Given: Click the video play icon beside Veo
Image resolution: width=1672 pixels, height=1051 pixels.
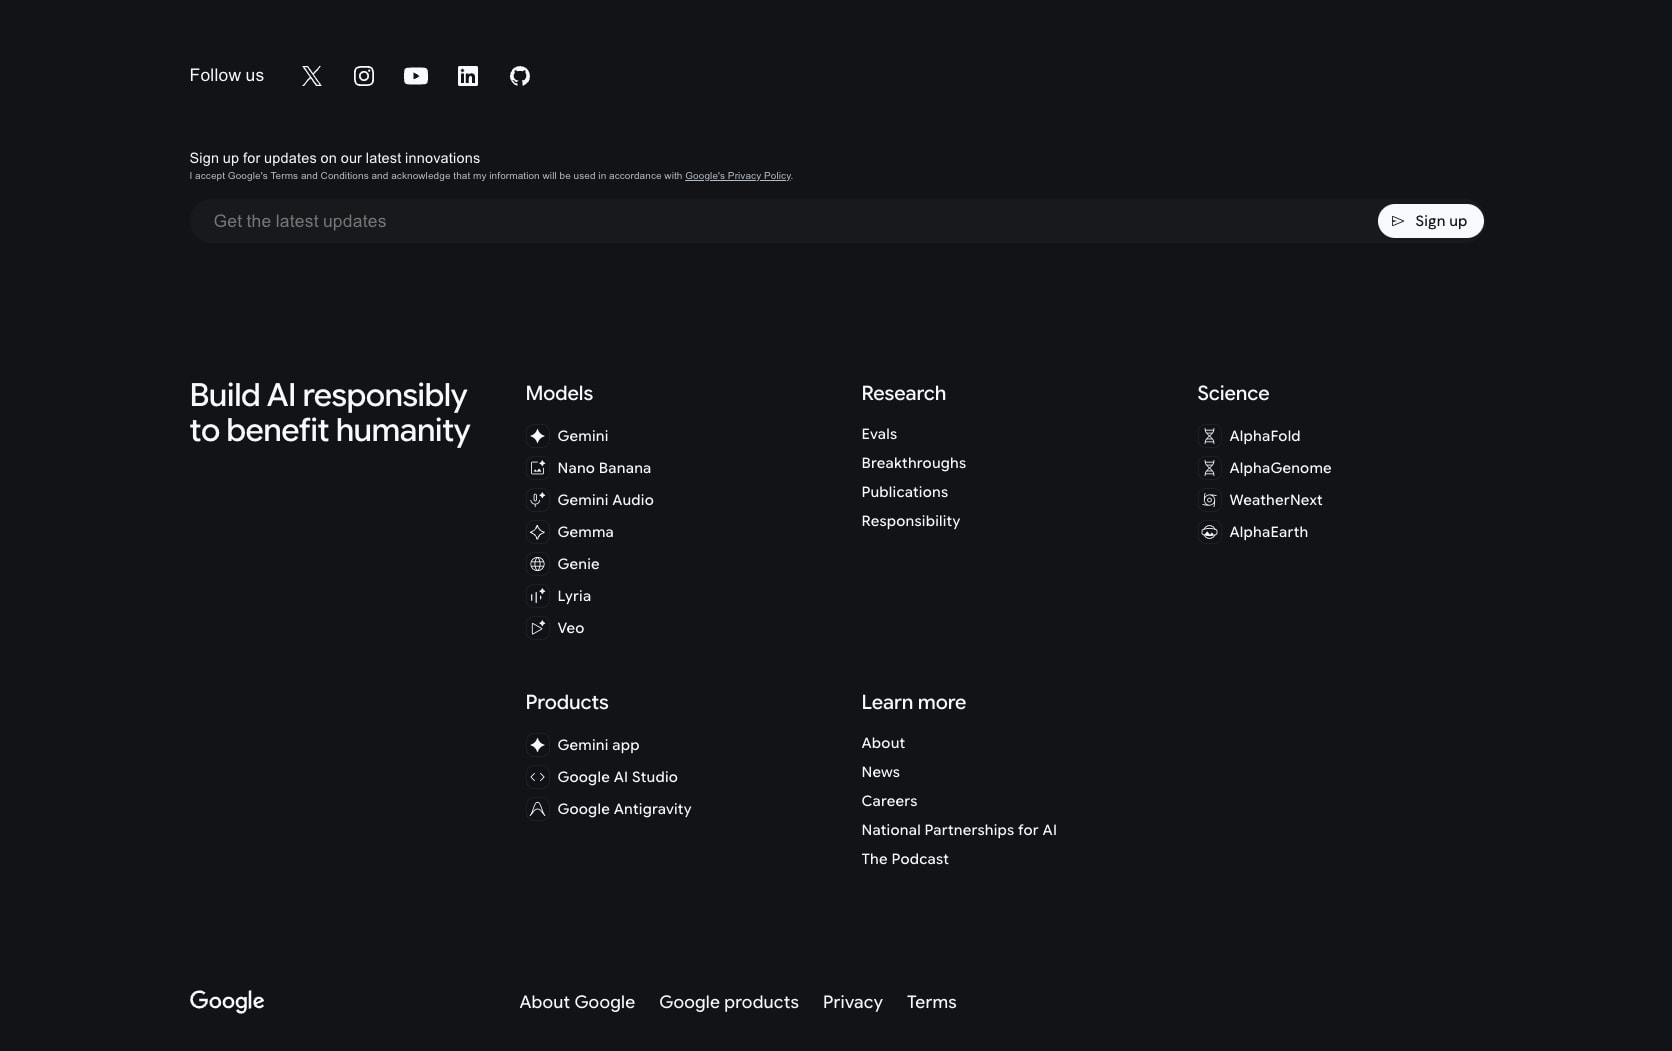Looking at the screenshot, I should (x=537, y=628).
